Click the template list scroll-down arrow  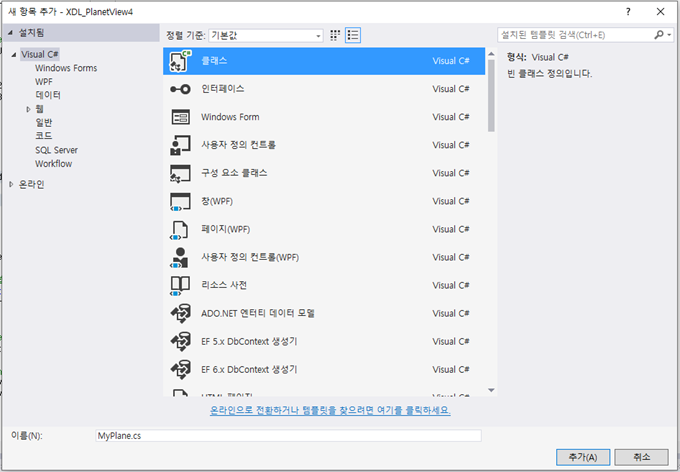(491, 390)
